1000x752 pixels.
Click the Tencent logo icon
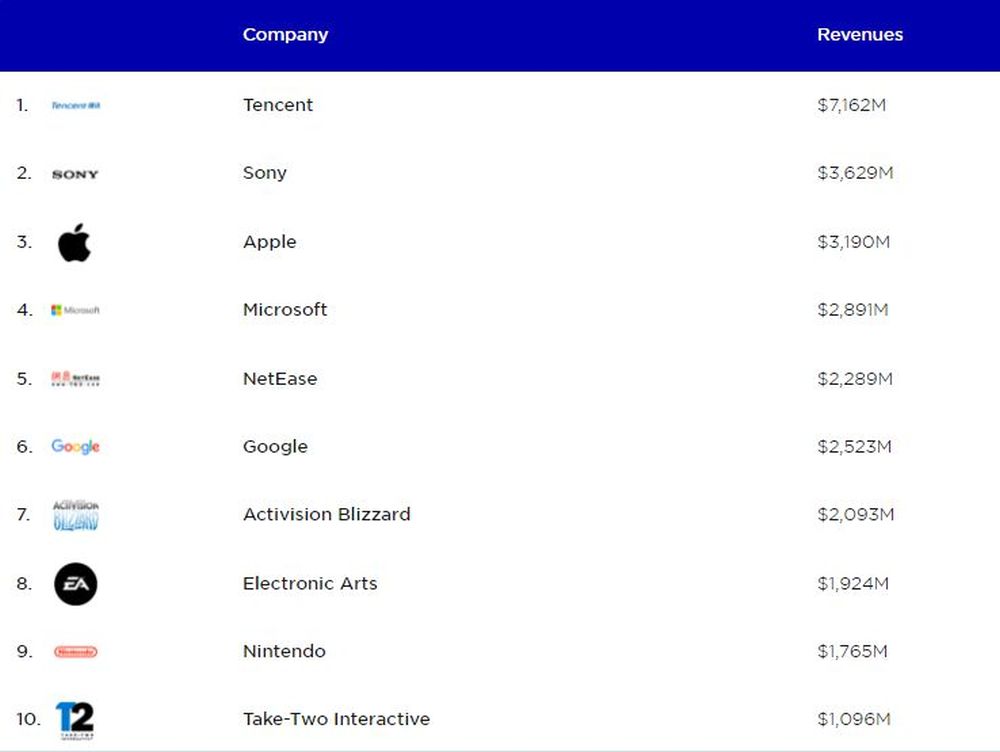tap(76, 105)
